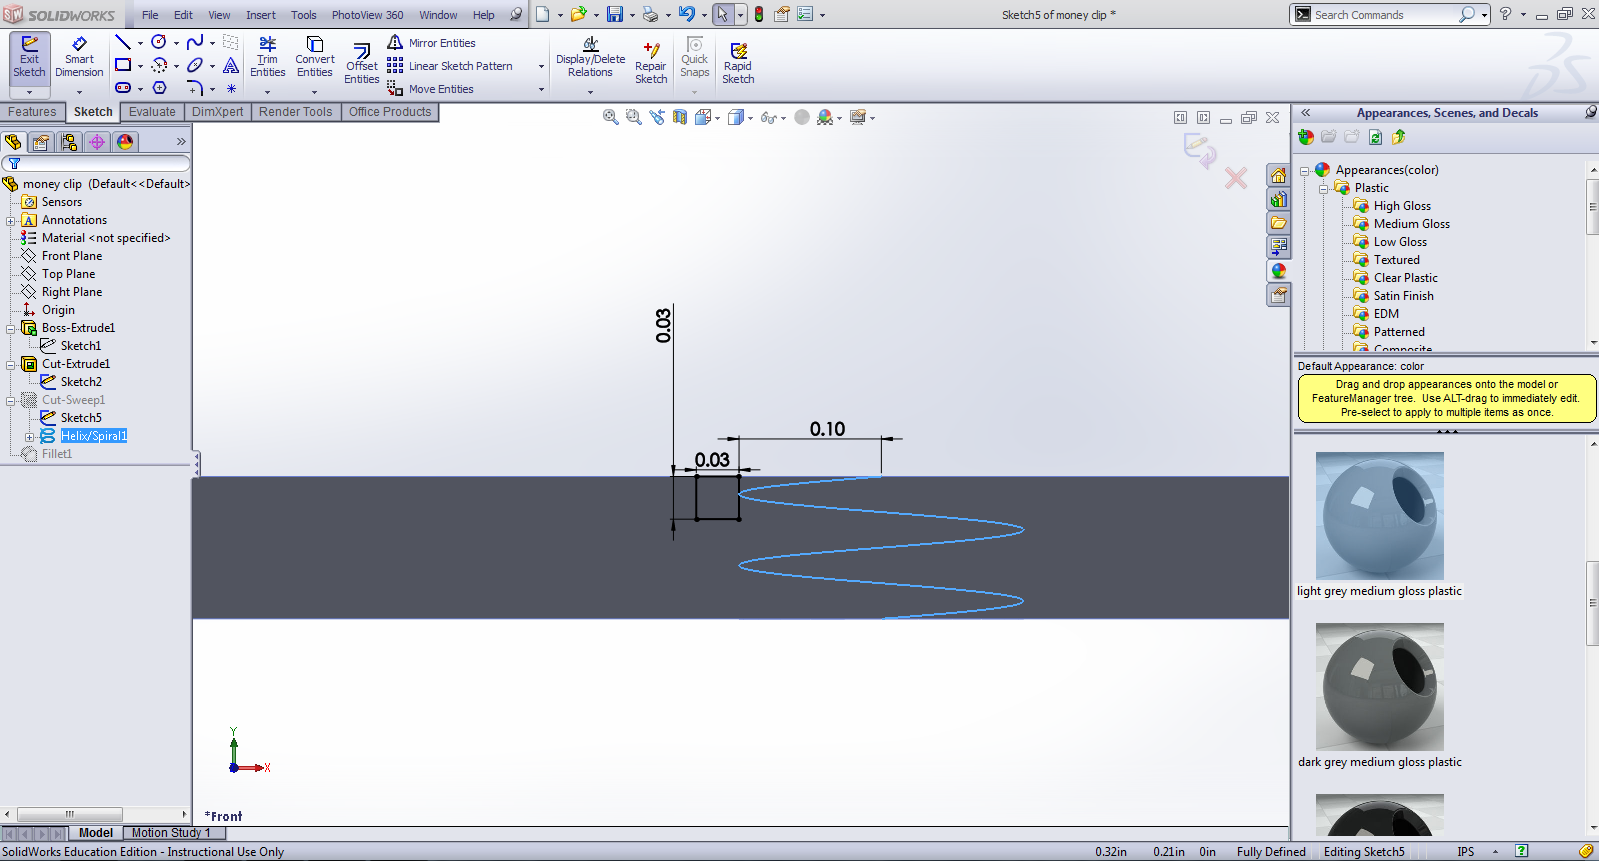Select Front Plane in feature tree
Viewport: 1599px width, 861px height.
pyautogui.click(x=72, y=256)
